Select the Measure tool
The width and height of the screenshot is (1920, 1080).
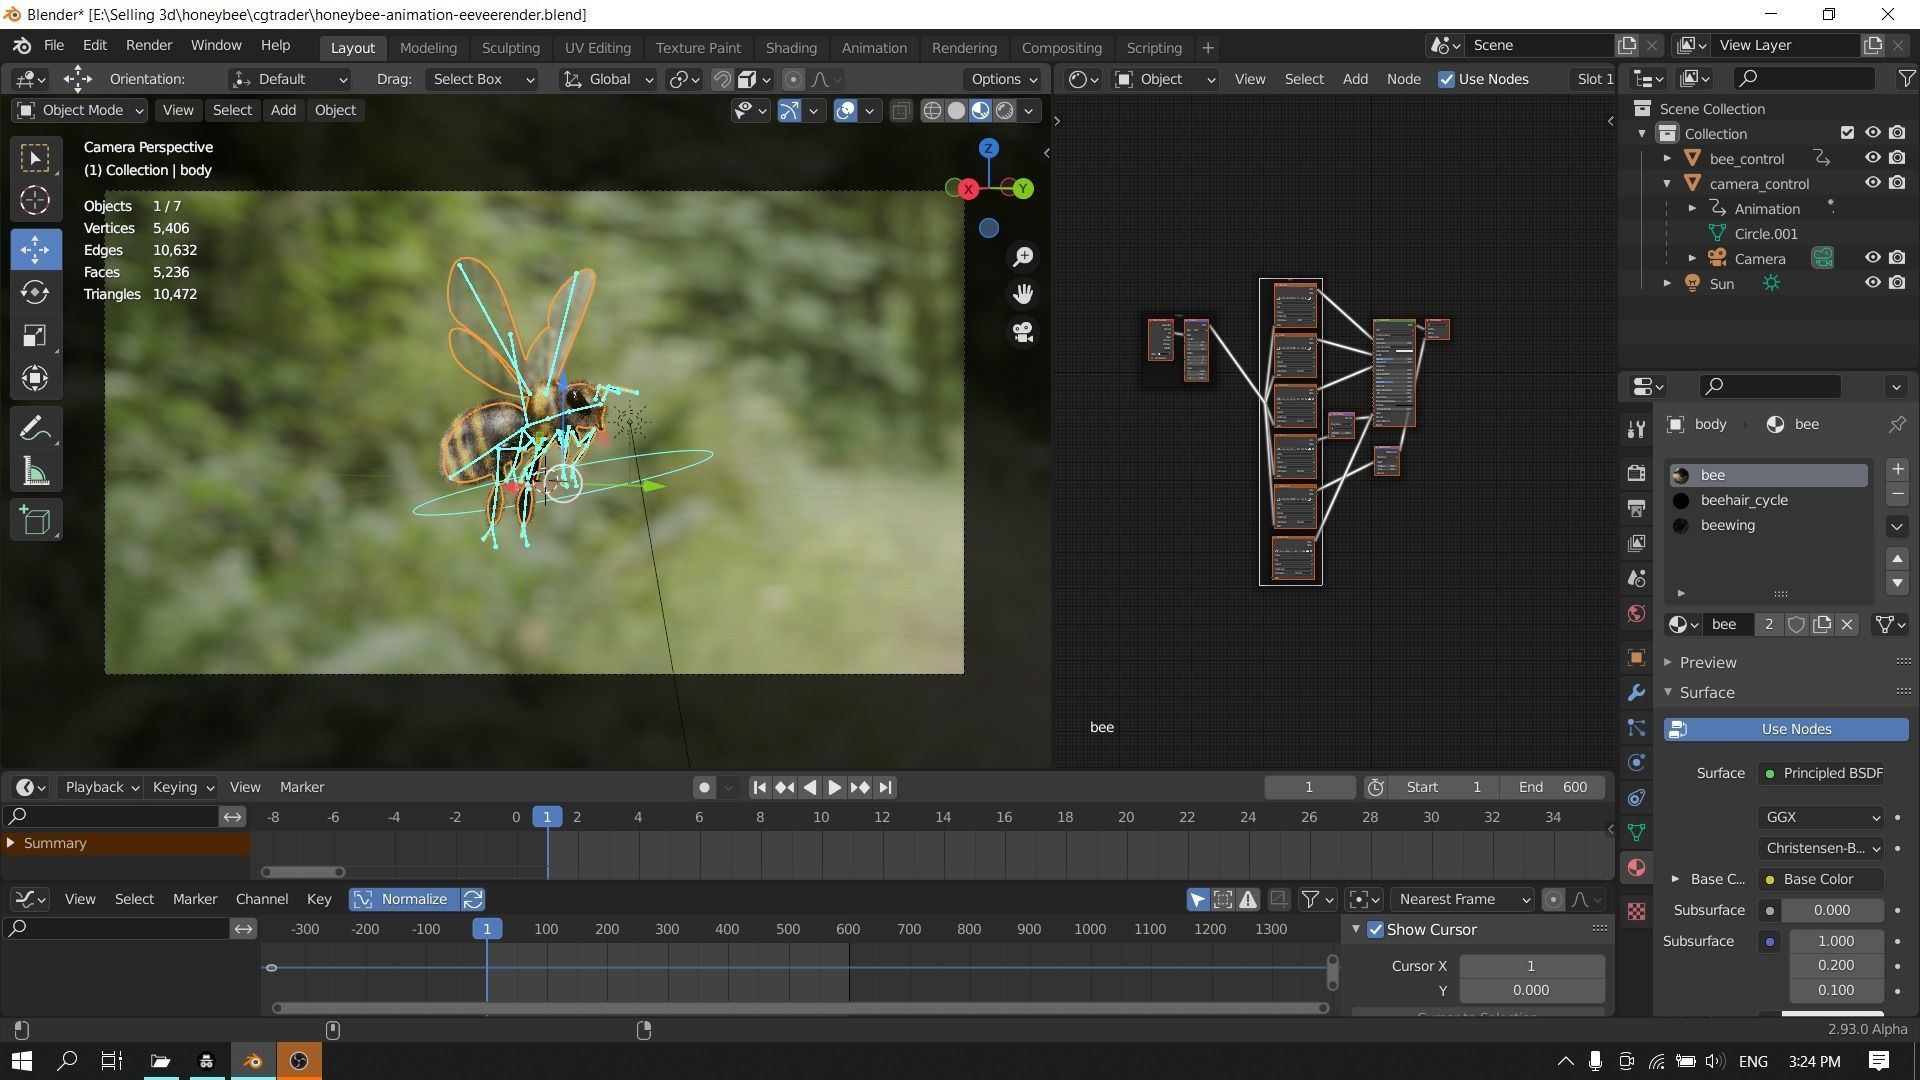[x=35, y=472]
